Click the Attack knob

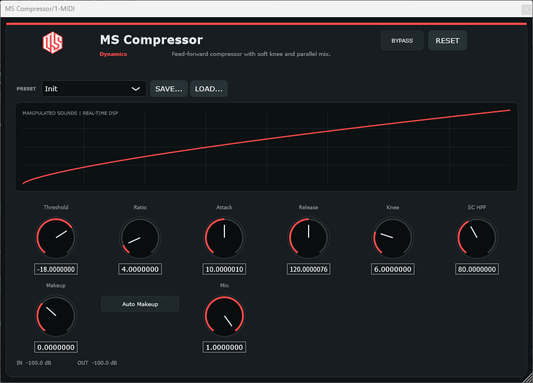224,238
